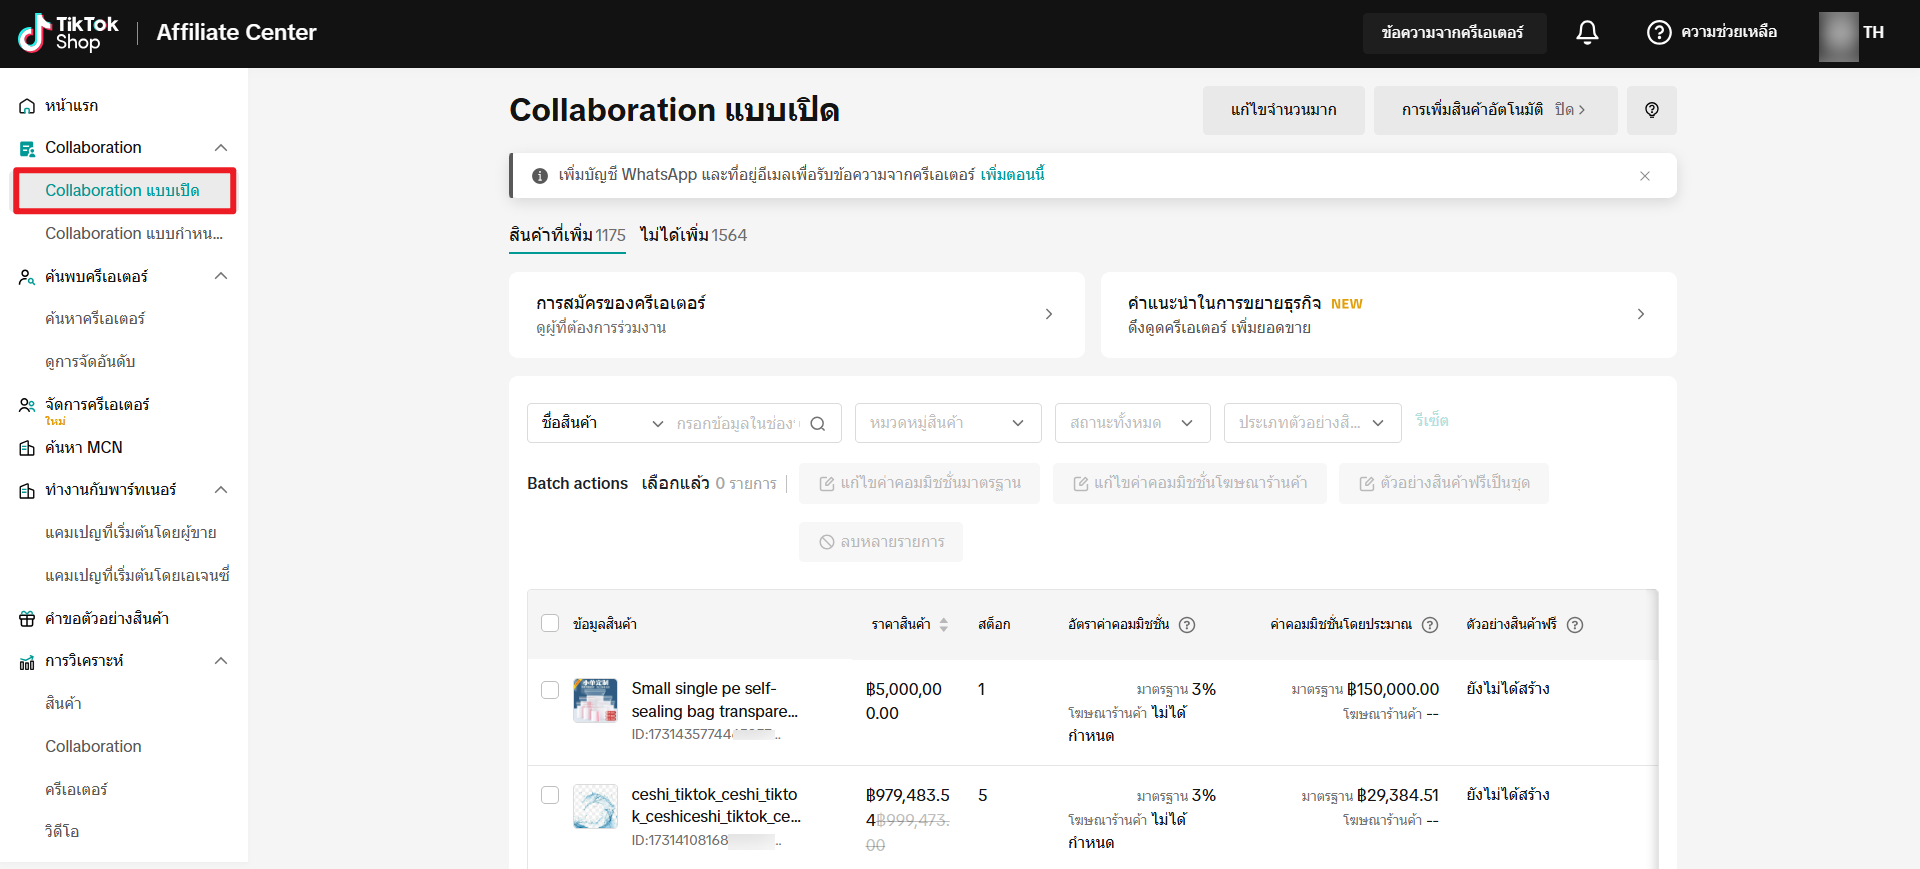Click the notification bell icon
Image resolution: width=1920 pixels, height=869 pixels.
pyautogui.click(x=1587, y=33)
